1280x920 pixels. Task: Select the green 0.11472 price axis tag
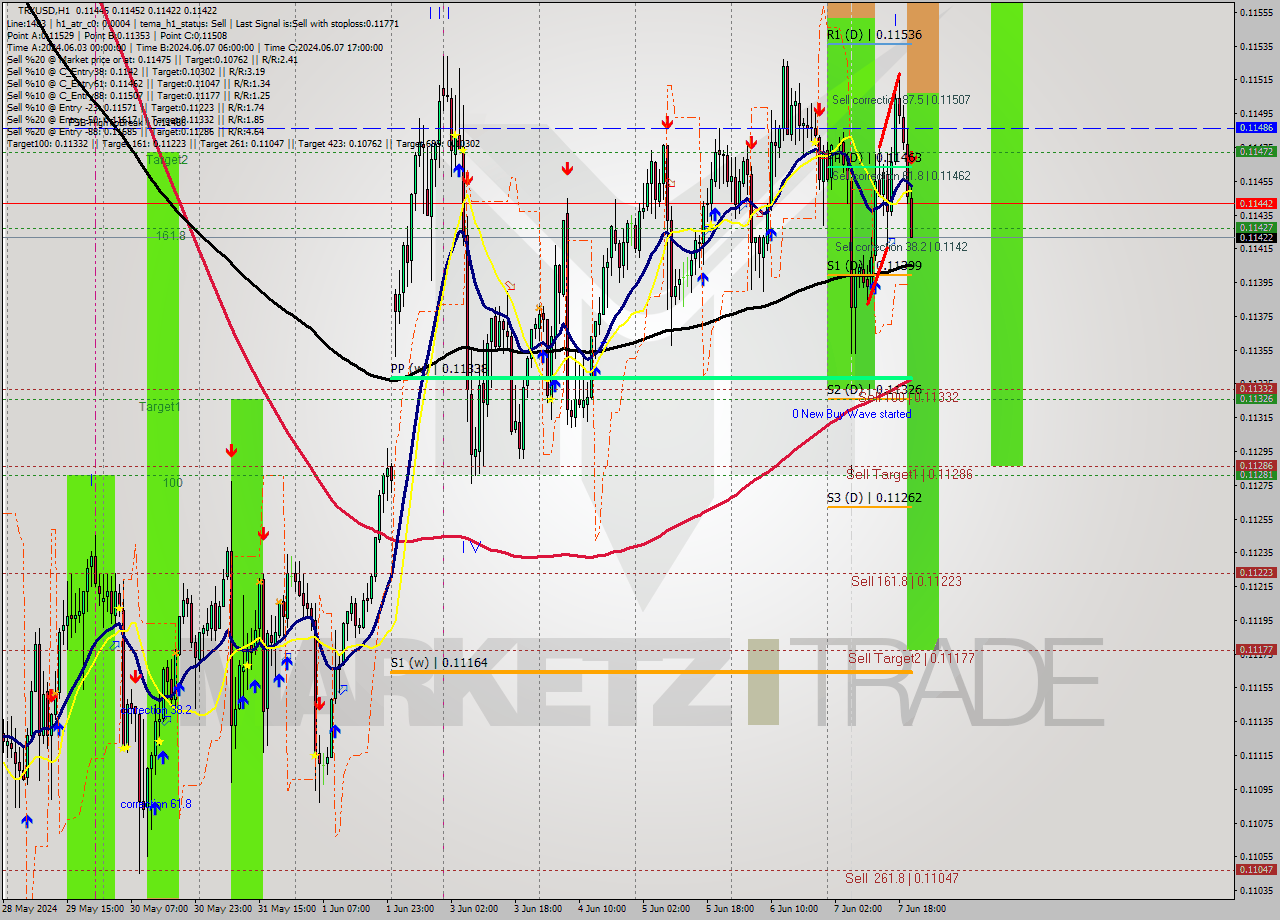pos(1256,151)
